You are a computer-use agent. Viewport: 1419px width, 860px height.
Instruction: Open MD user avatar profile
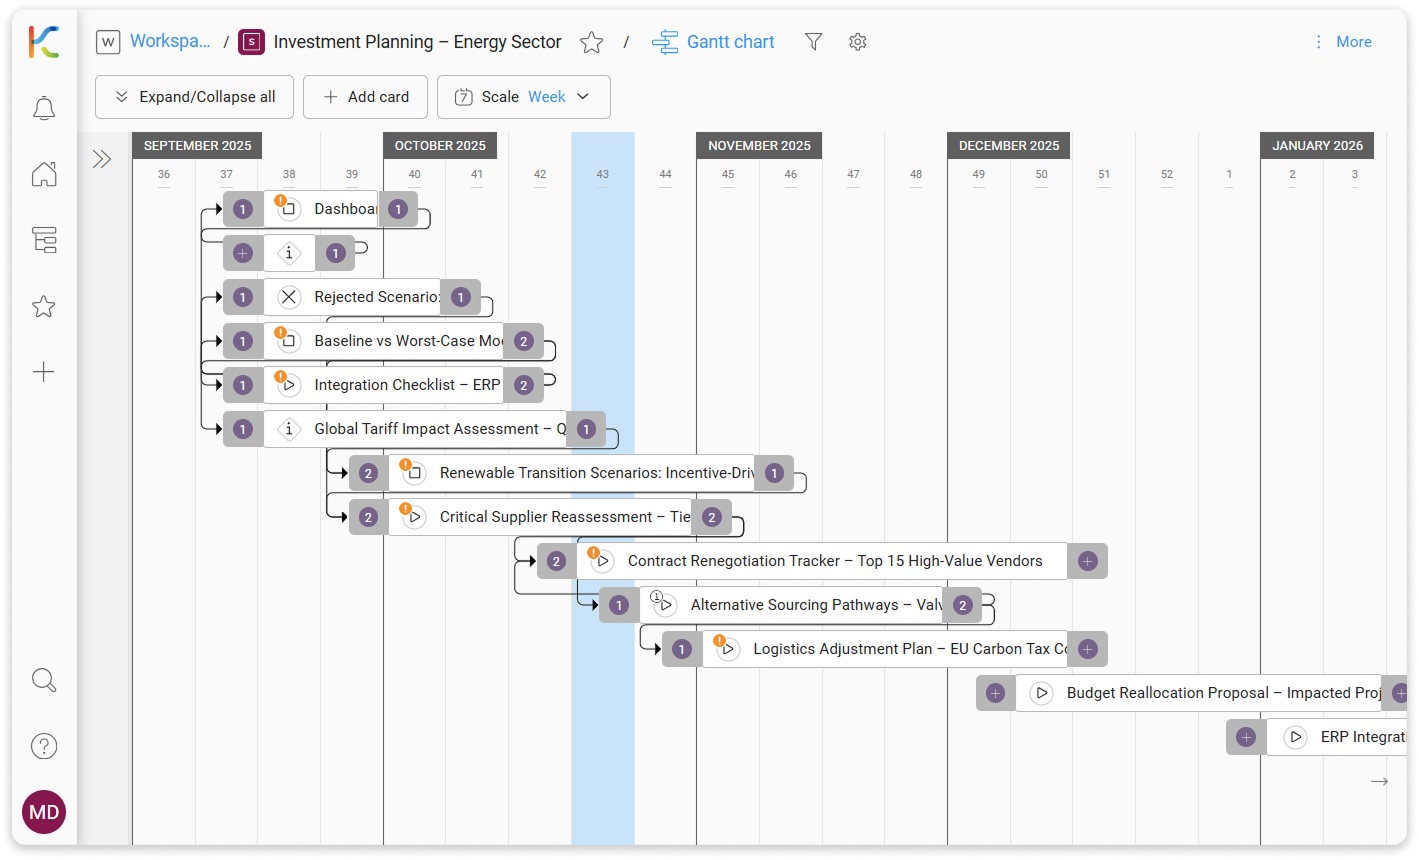44,812
